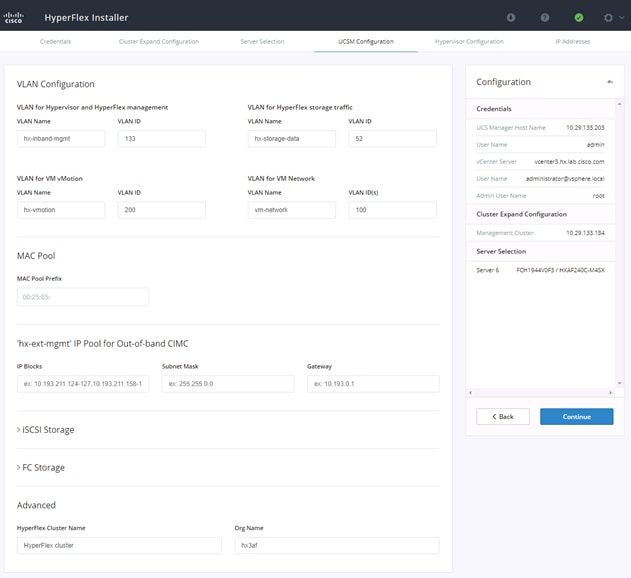Edit the storage VLAN ID field 52
Screen dimensions: 631x578
[392, 138]
